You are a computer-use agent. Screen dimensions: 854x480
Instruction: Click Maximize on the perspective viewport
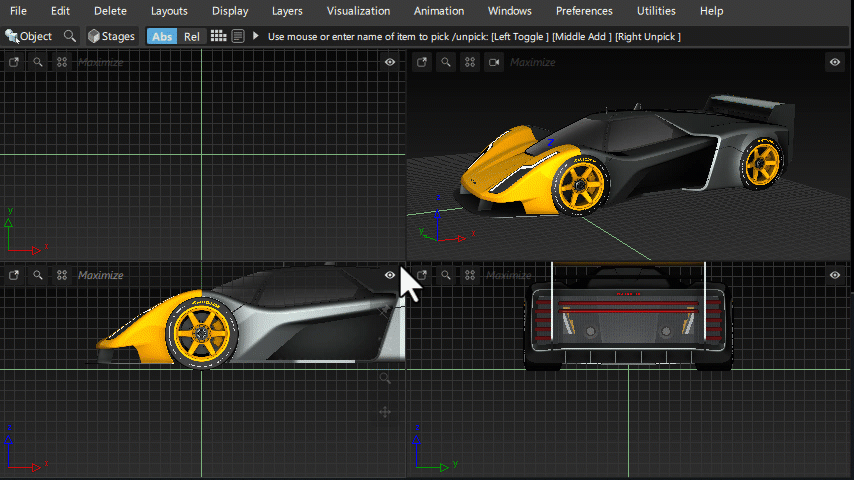tap(533, 62)
